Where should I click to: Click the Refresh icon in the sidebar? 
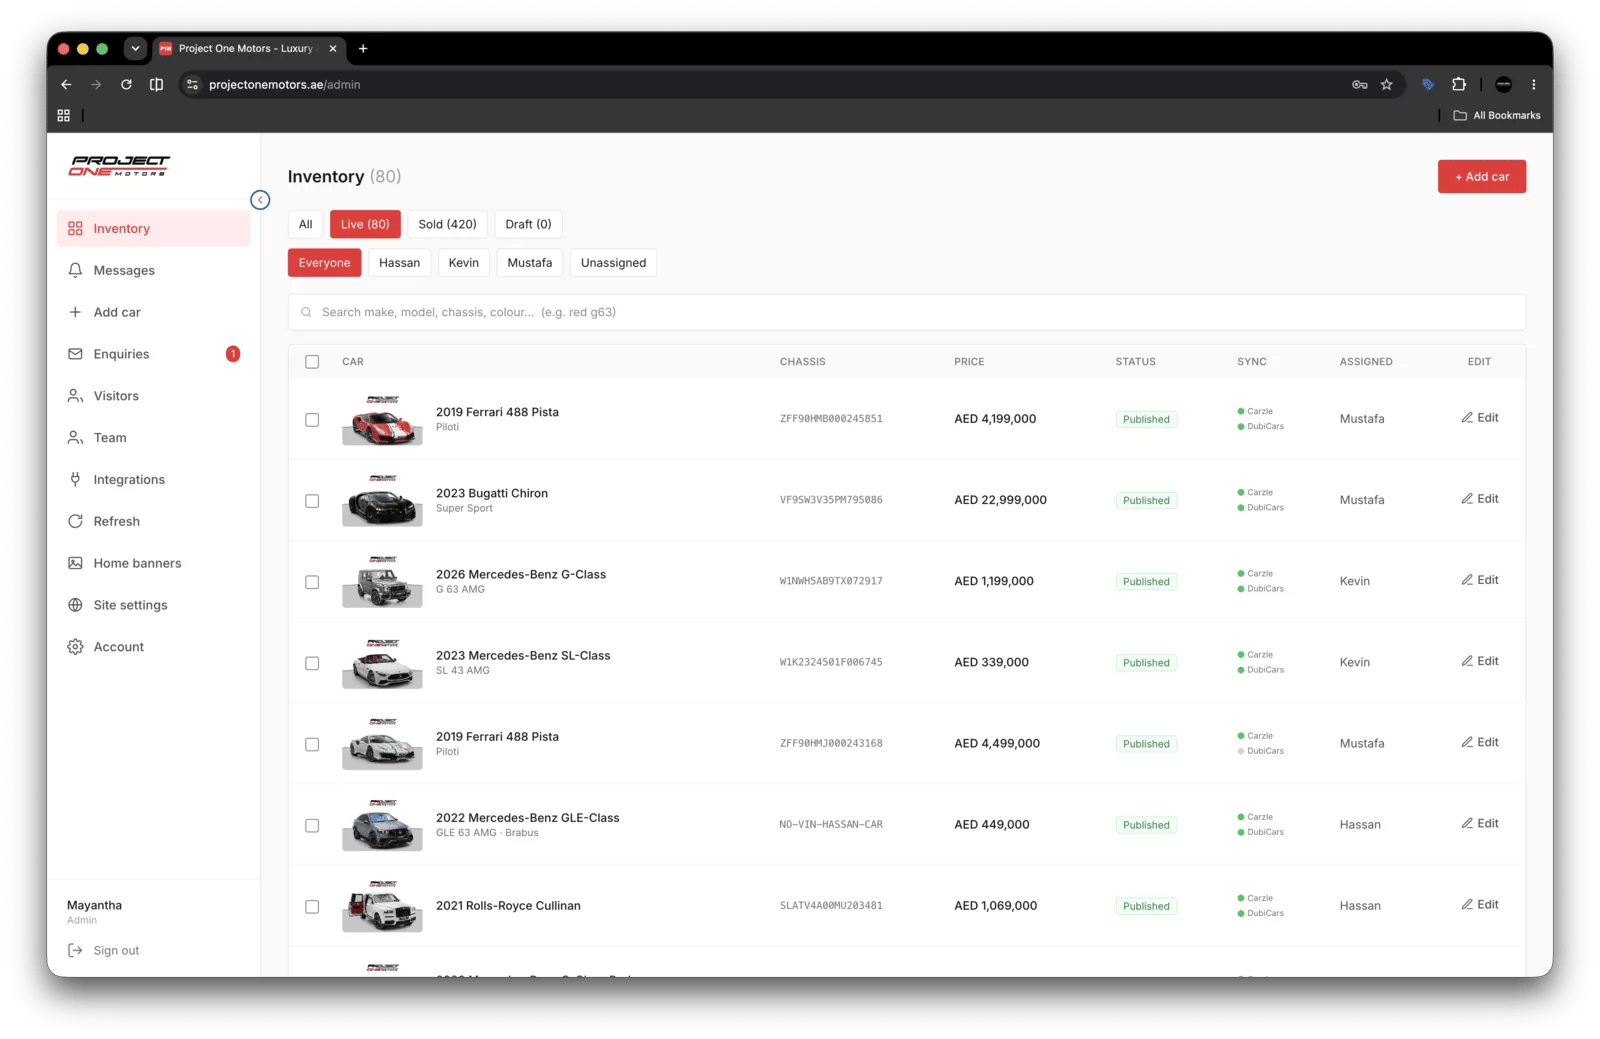click(75, 521)
